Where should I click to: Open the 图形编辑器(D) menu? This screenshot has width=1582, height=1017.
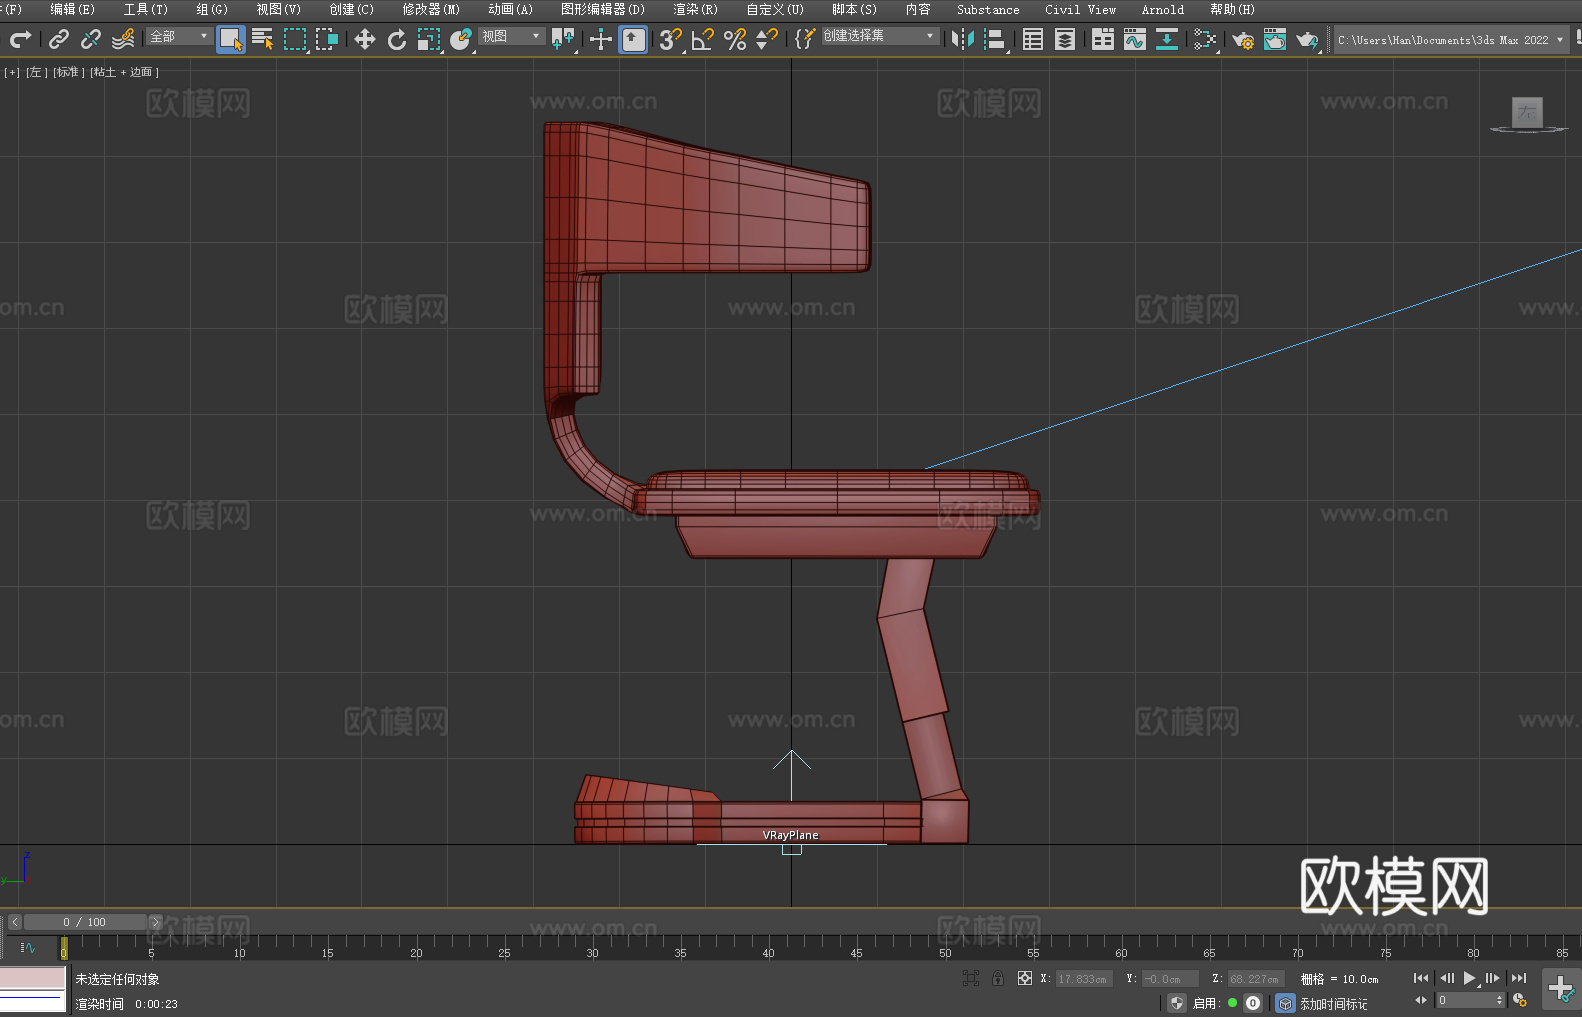click(x=603, y=10)
